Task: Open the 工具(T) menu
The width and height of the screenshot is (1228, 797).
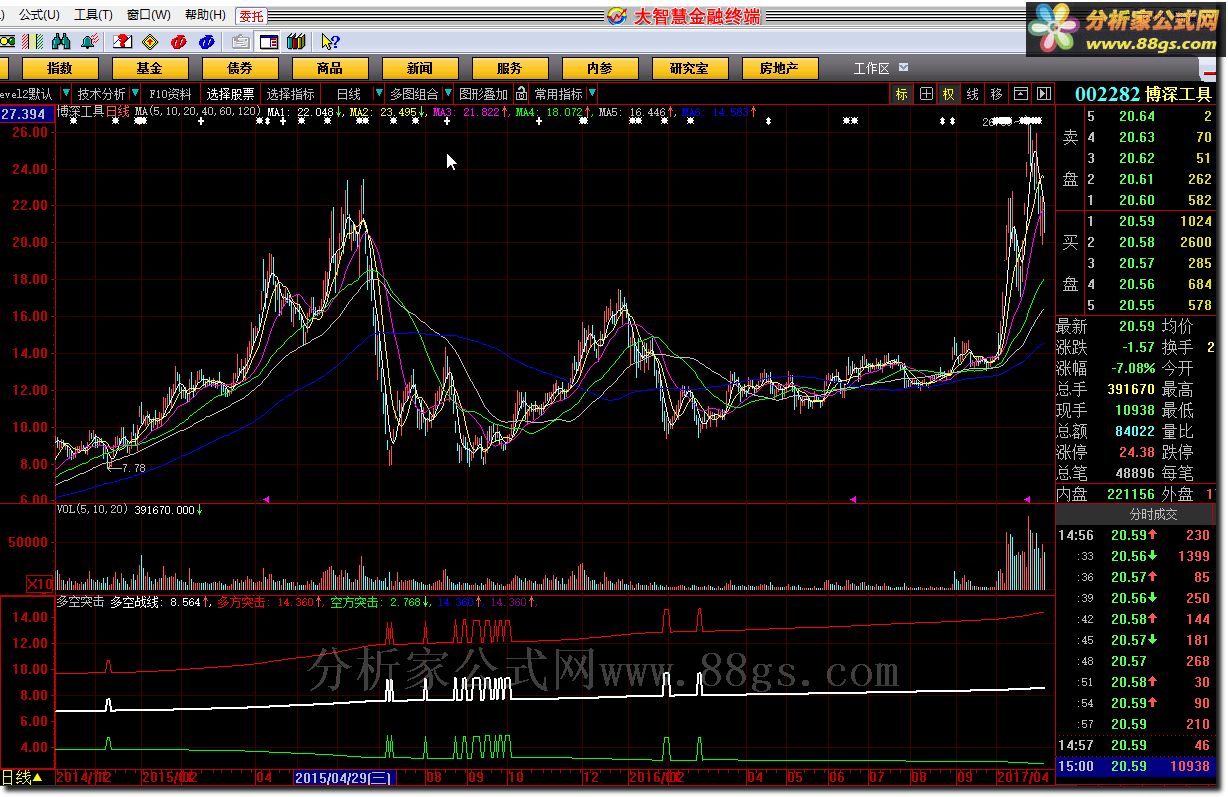Action: [93, 15]
